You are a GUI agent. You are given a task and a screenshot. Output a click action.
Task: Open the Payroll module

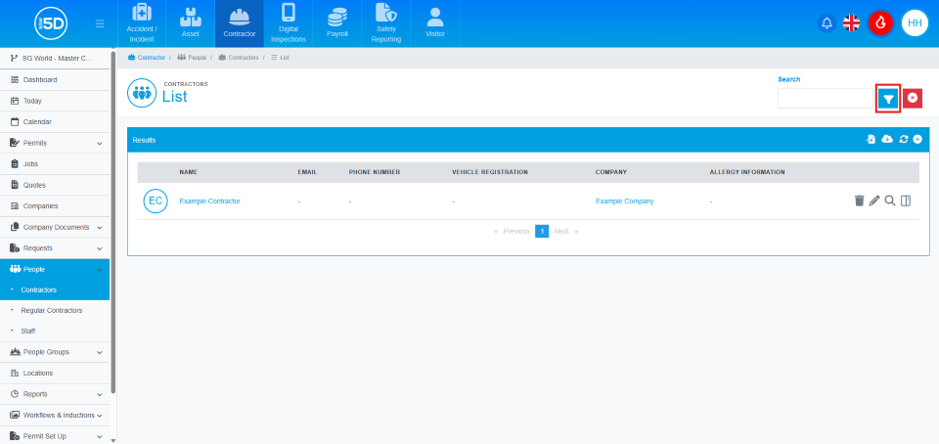337,24
